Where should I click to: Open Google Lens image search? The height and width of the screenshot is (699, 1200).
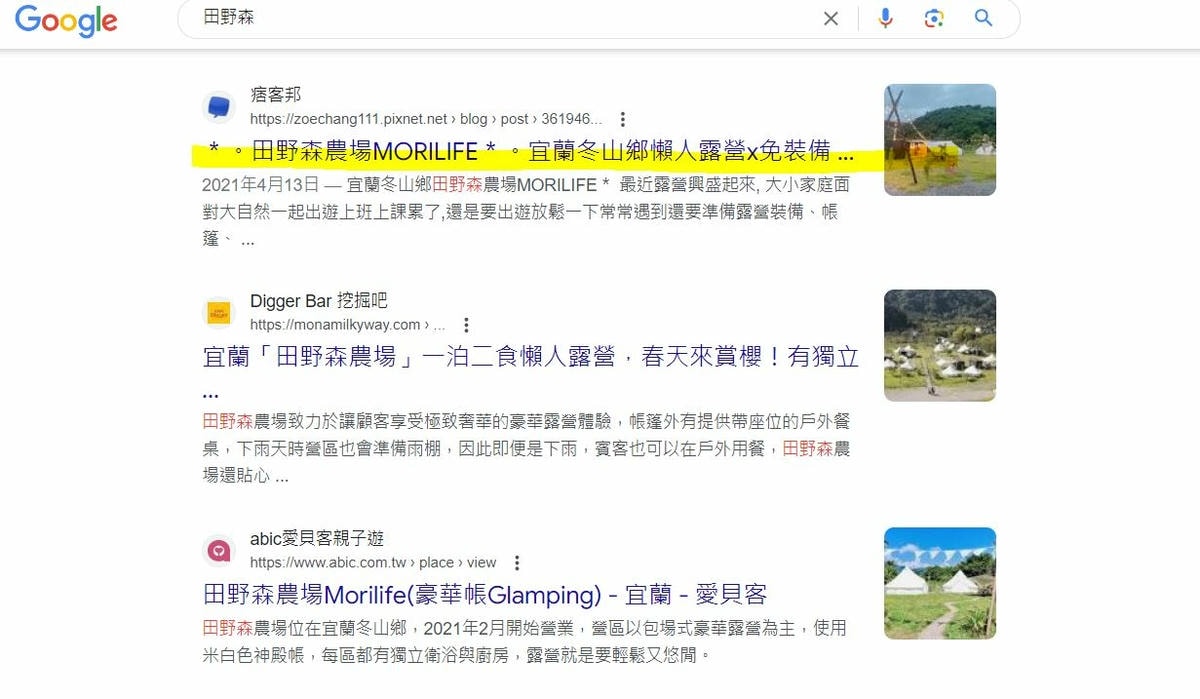point(934,18)
